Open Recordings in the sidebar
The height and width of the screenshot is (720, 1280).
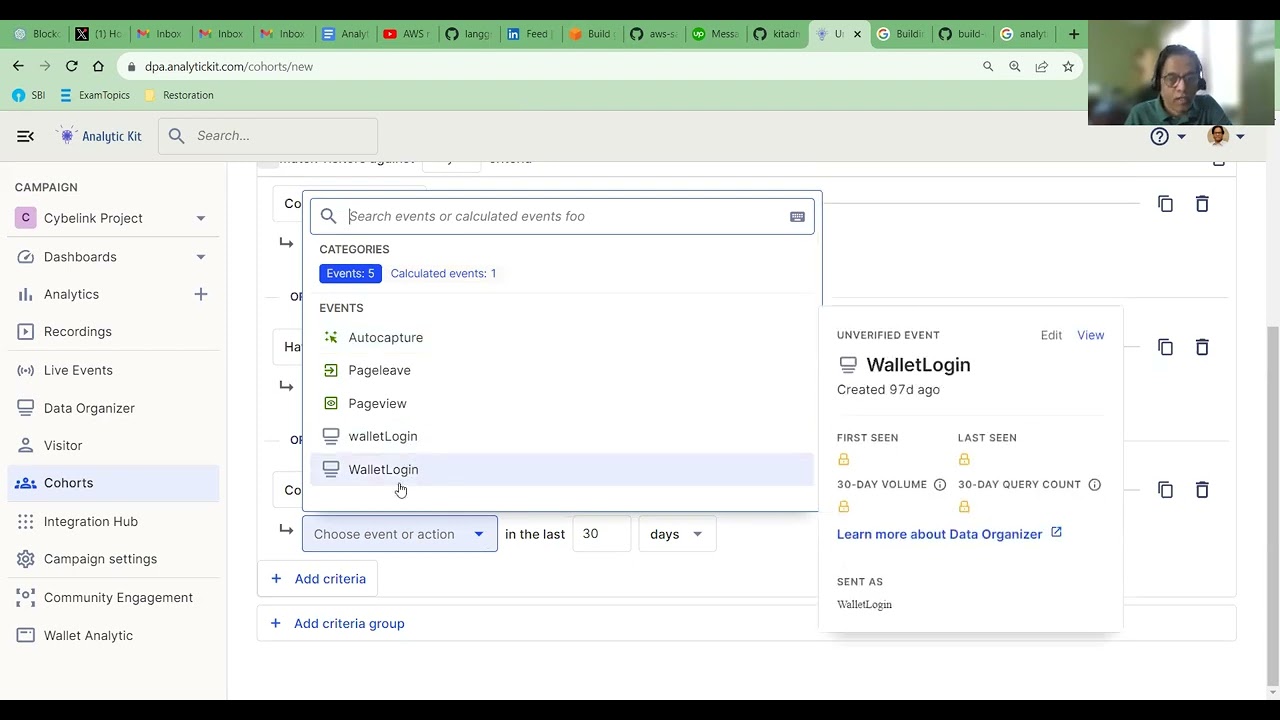pos(113,332)
